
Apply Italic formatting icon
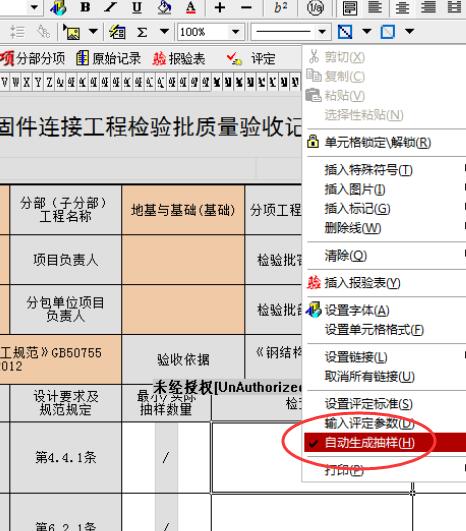(110, 7)
